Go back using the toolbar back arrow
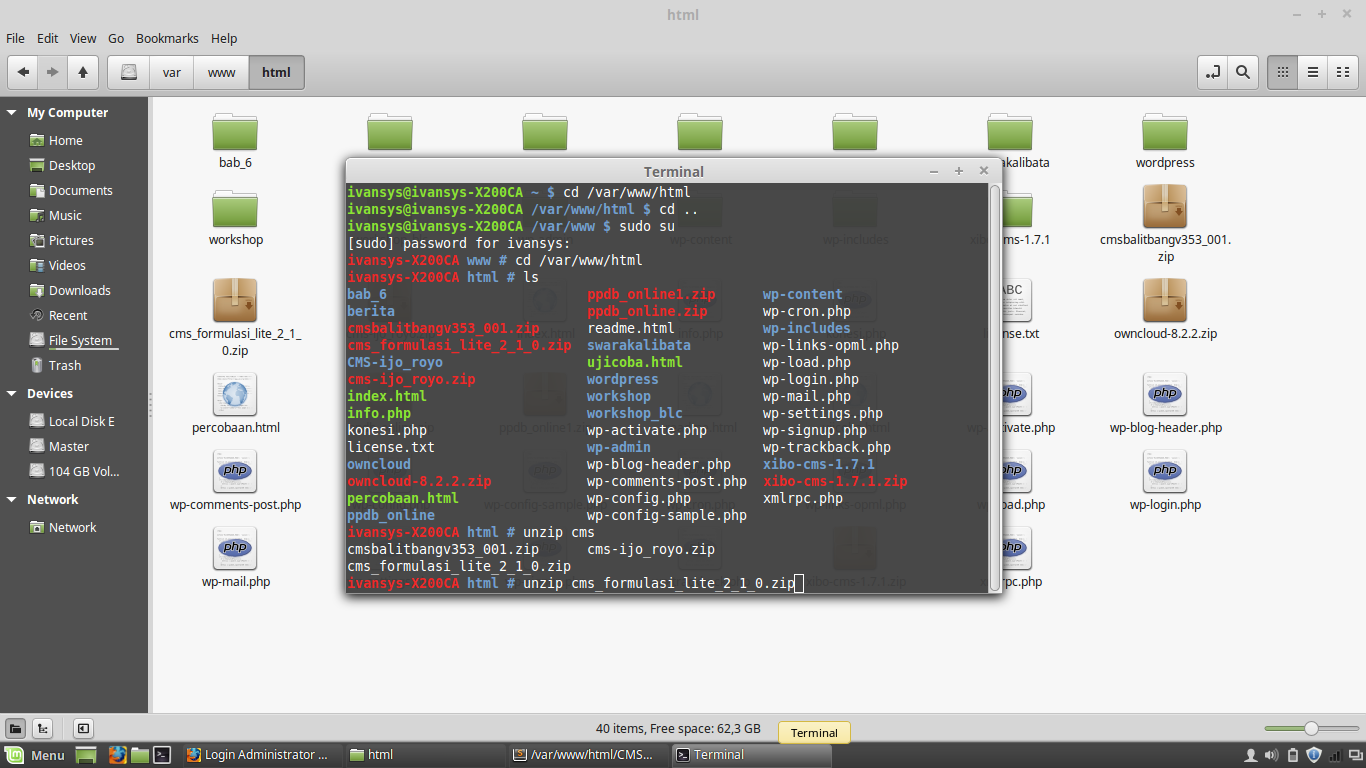The height and width of the screenshot is (768, 1366). click(23, 72)
